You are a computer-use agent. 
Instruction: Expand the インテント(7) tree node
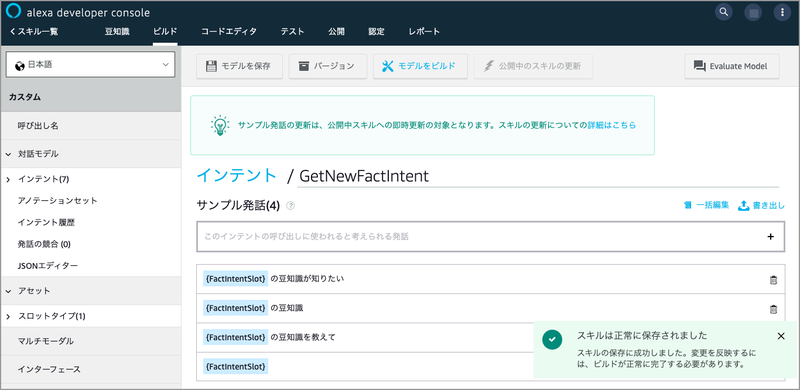tap(8, 179)
